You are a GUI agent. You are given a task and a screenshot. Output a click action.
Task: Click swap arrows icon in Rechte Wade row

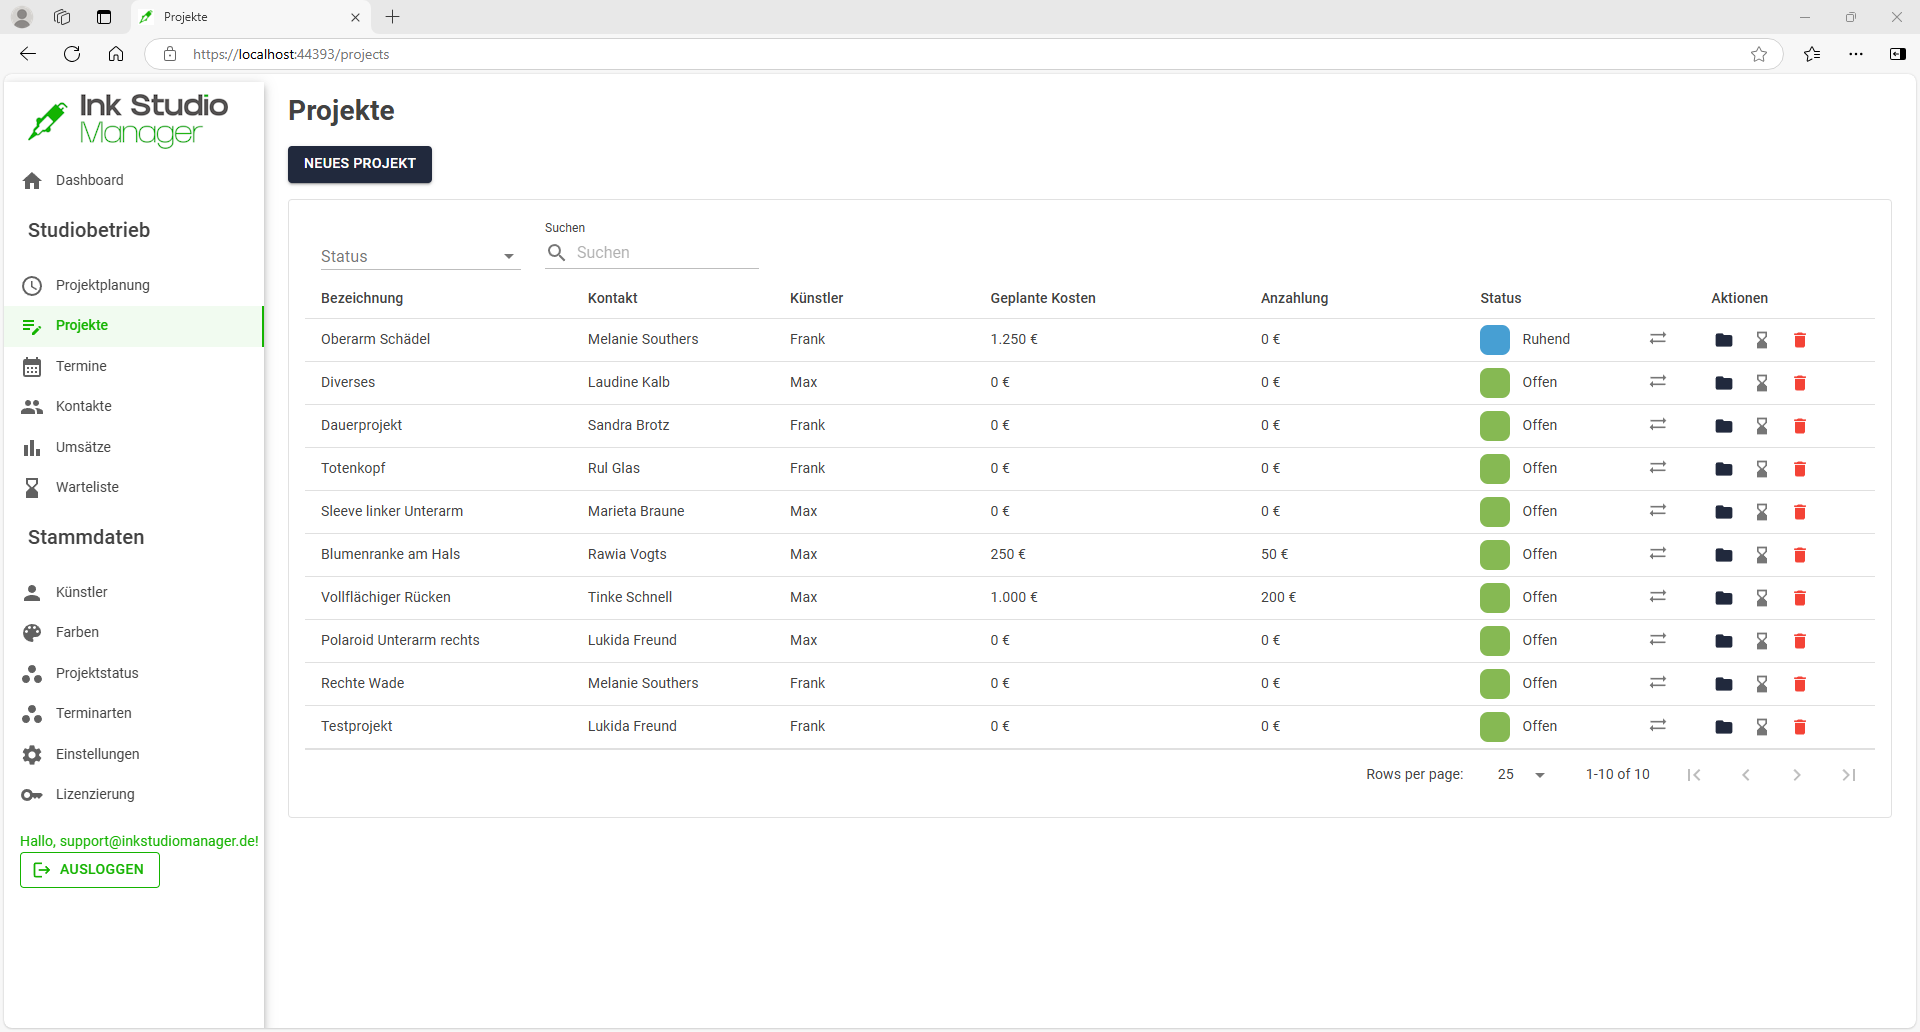point(1657,682)
